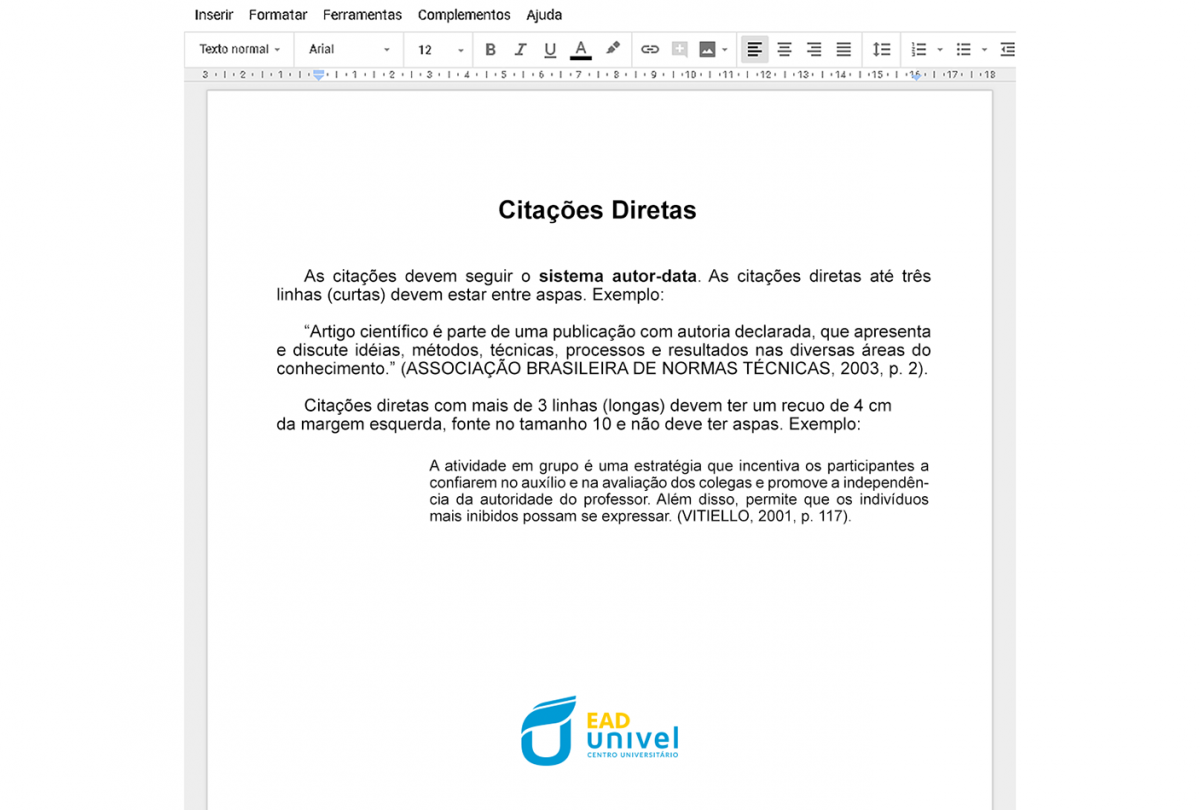This screenshot has width=1200, height=810.
Task: Open the font size 12 dropdown
Action: click(x=440, y=50)
